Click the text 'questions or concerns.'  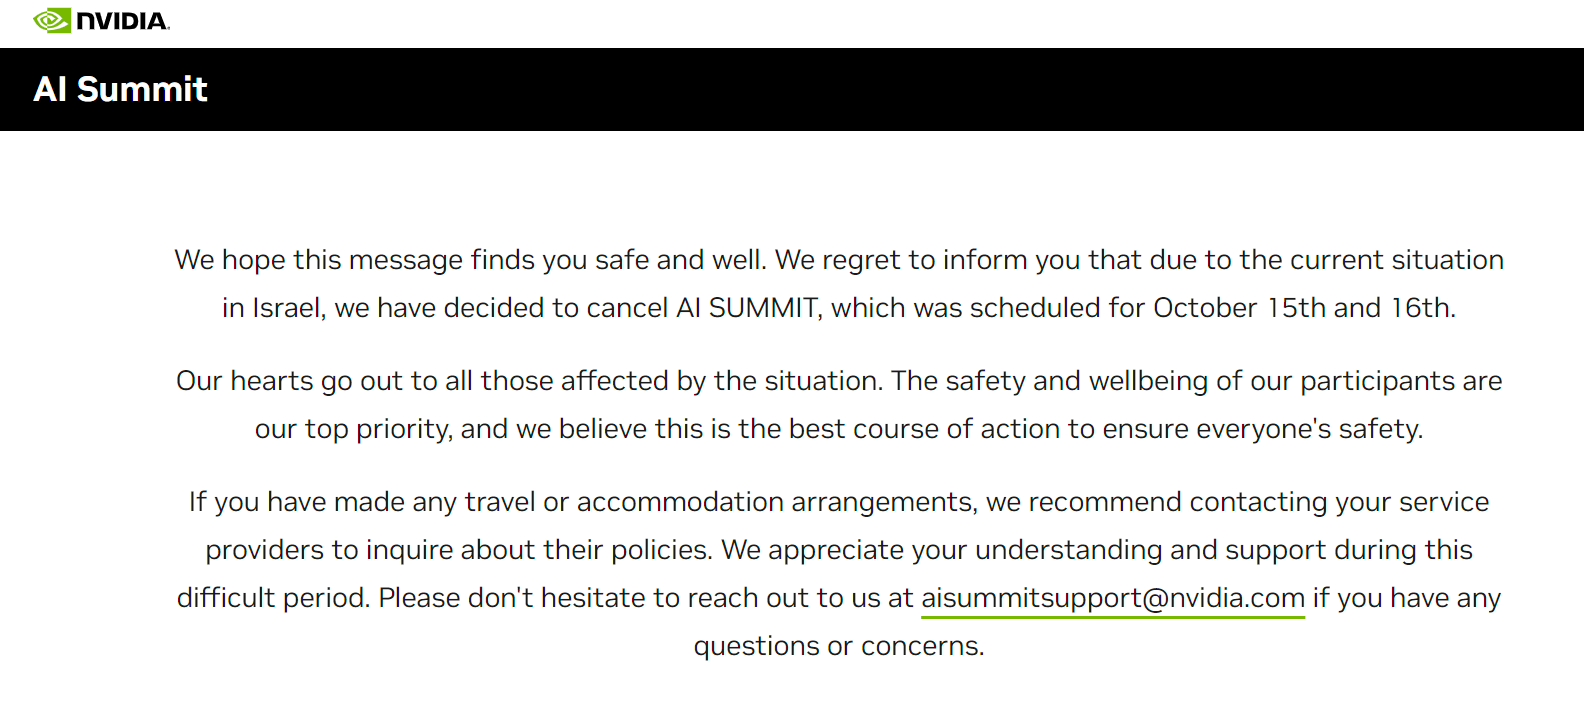tap(839, 646)
